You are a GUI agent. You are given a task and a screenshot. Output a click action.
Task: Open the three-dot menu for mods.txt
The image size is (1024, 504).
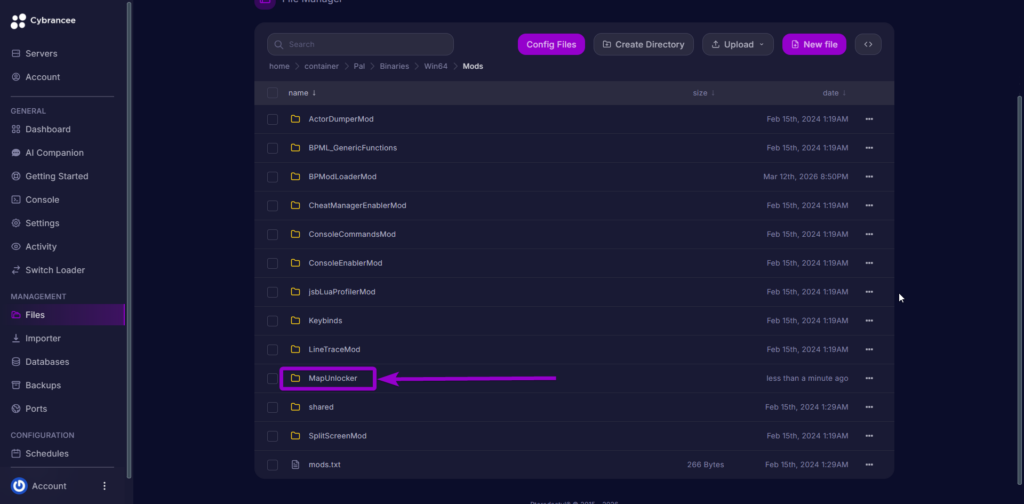869,465
